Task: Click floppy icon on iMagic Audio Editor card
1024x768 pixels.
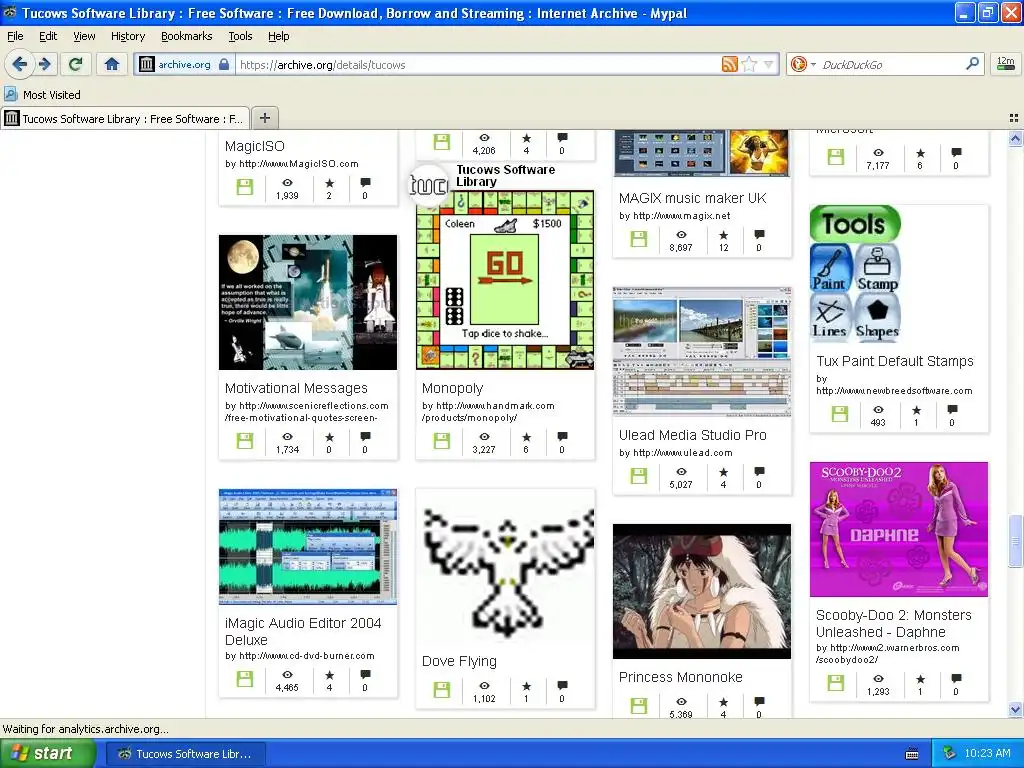Action: (245, 679)
